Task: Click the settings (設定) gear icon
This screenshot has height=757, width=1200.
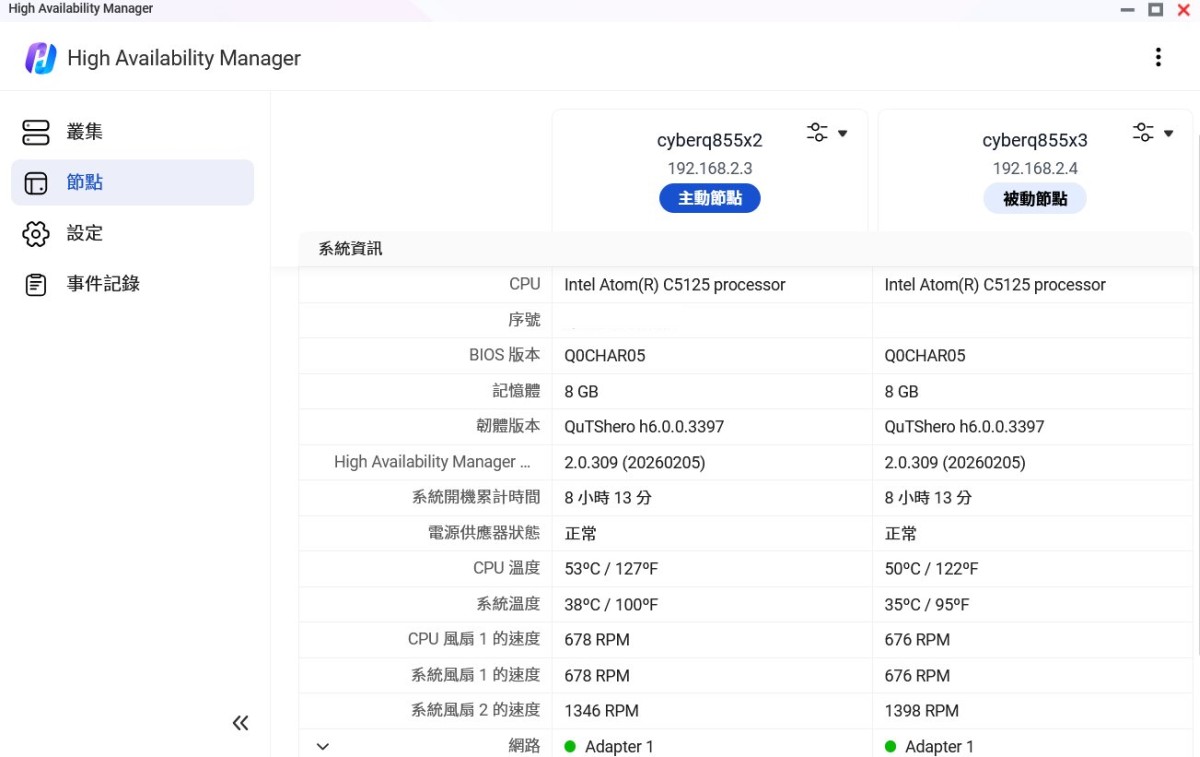Action: 36,234
